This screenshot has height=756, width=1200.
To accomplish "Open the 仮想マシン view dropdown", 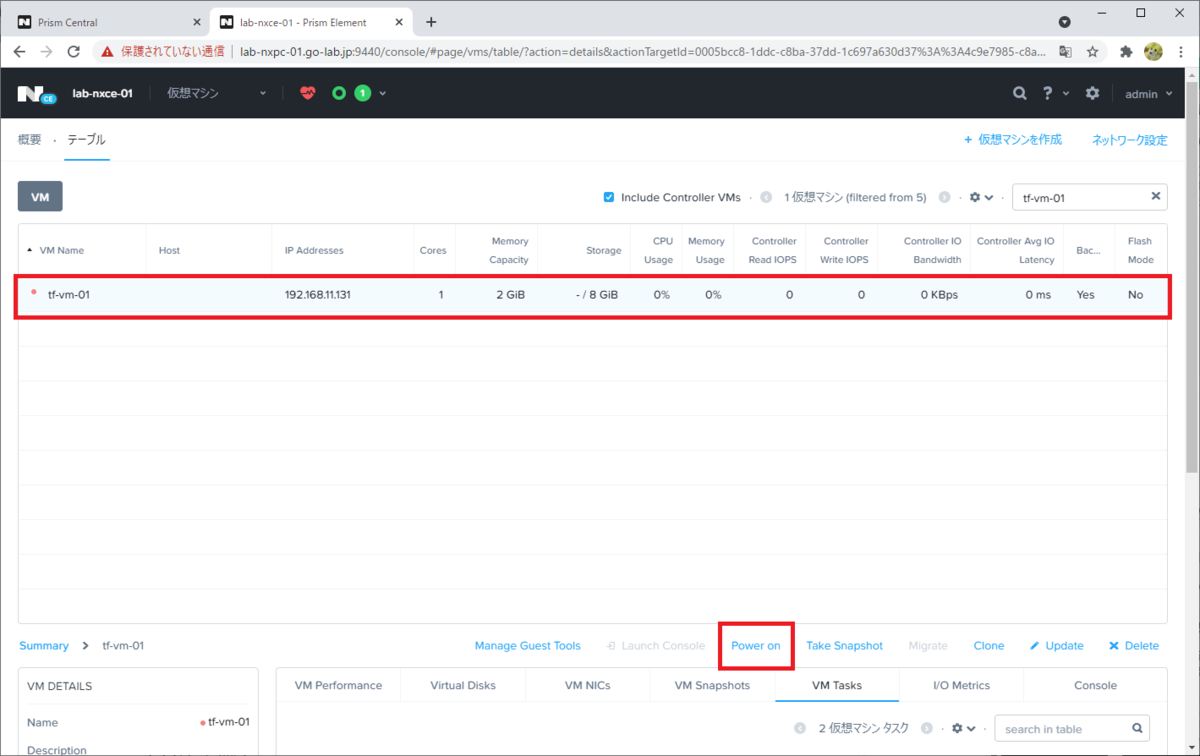I will [x=217, y=93].
